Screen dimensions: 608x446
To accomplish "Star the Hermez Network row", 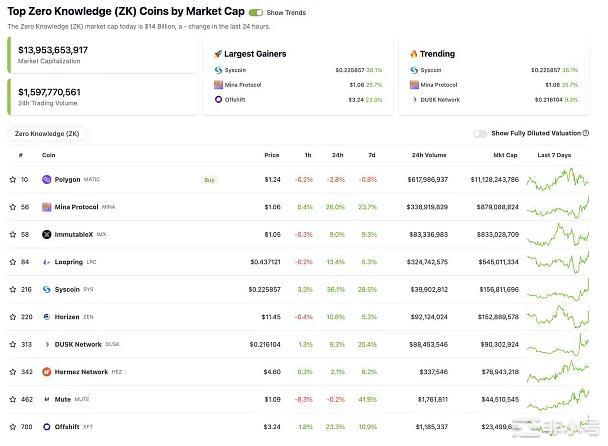I will coord(13,372).
